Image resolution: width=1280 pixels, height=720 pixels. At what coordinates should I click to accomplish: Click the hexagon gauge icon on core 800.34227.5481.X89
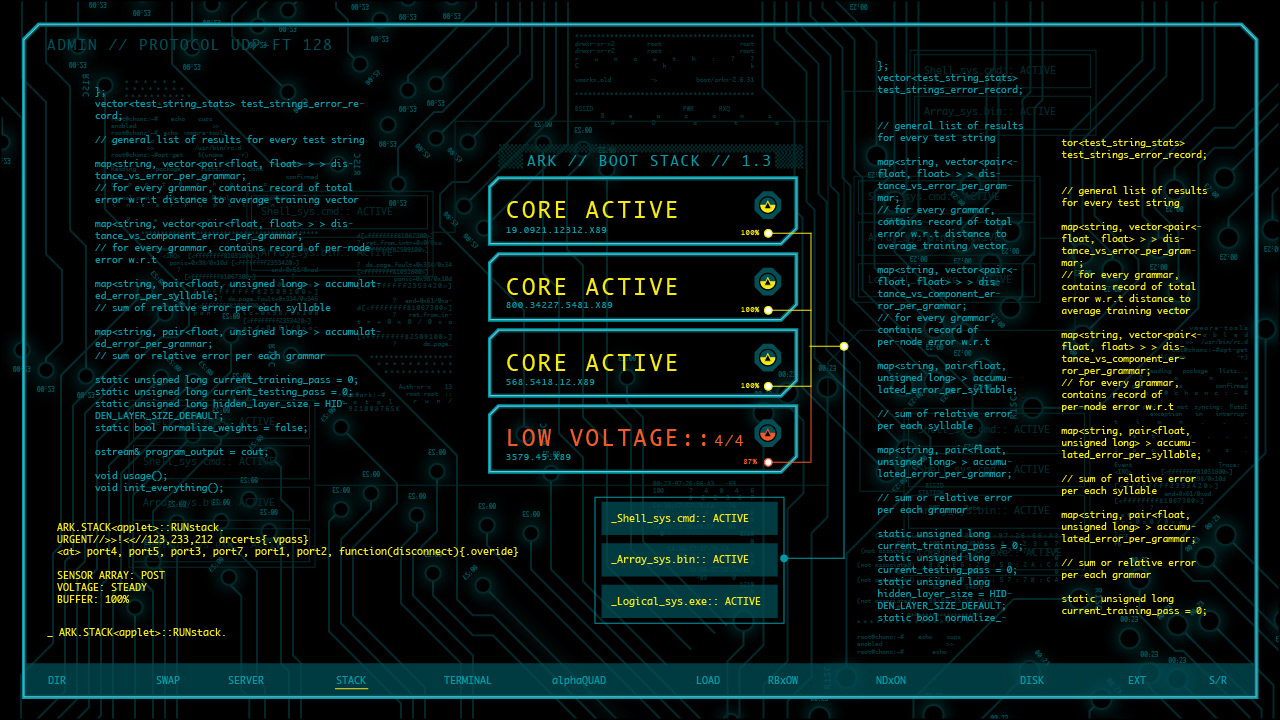coord(767,281)
